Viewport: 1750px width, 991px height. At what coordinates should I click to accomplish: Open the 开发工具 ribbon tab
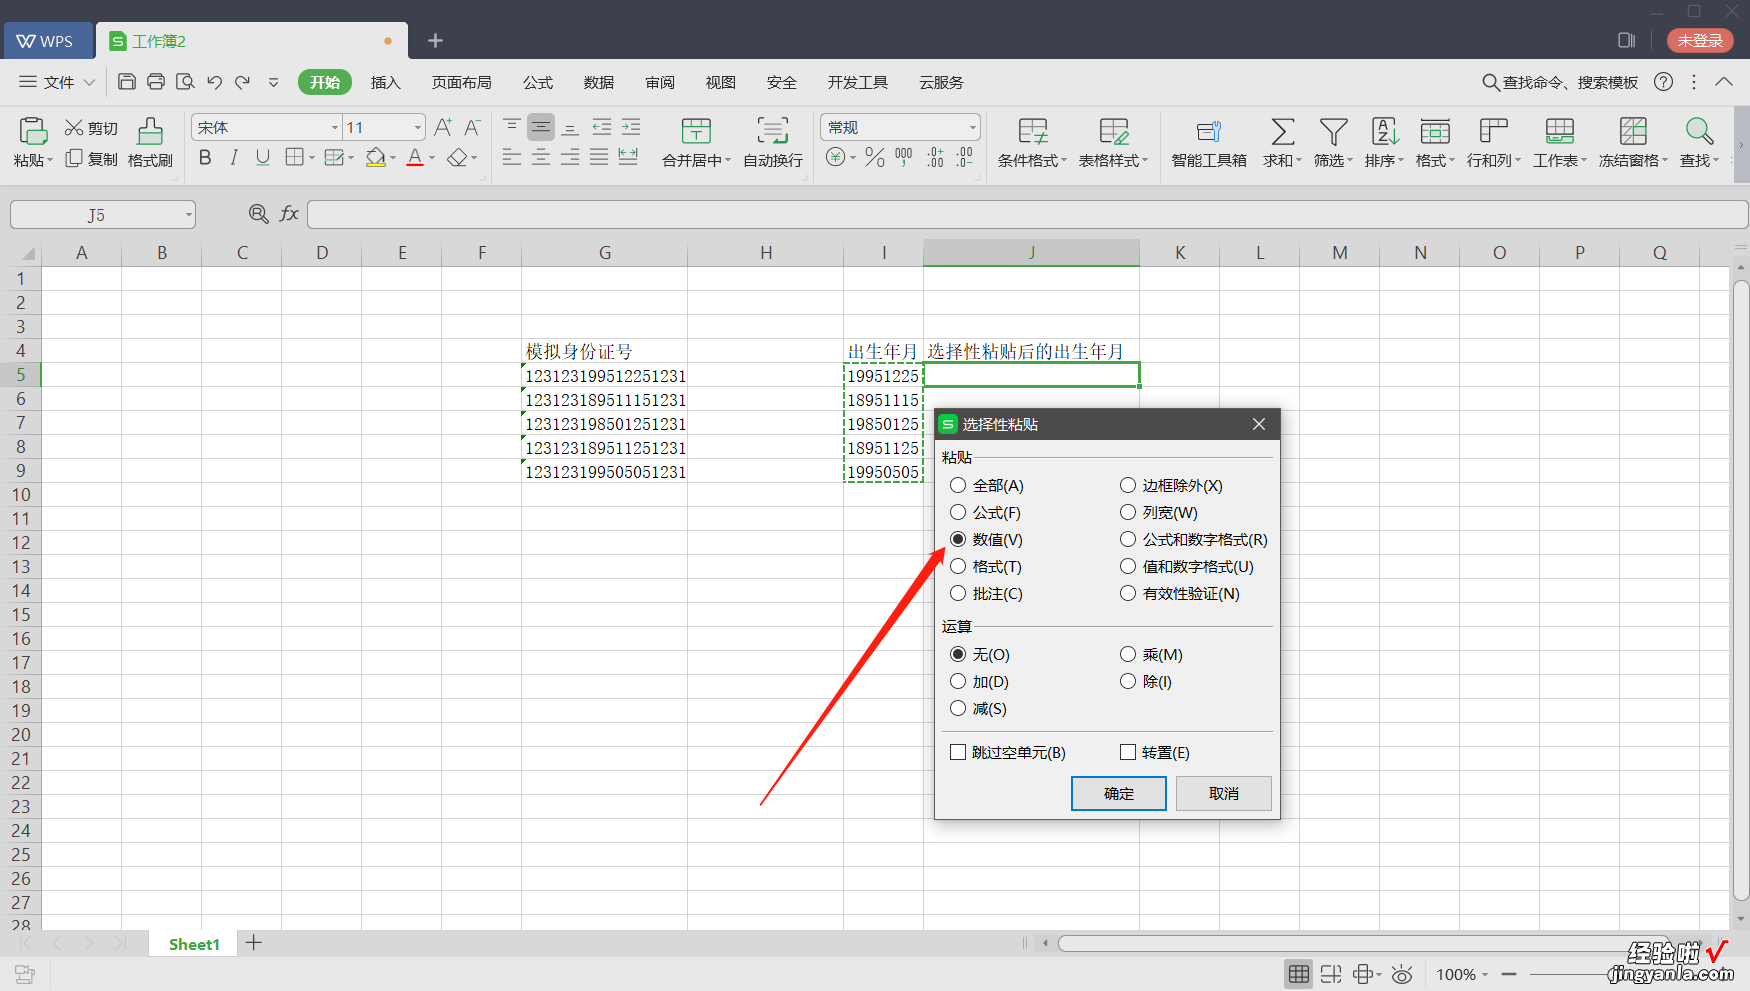tap(858, 82)
